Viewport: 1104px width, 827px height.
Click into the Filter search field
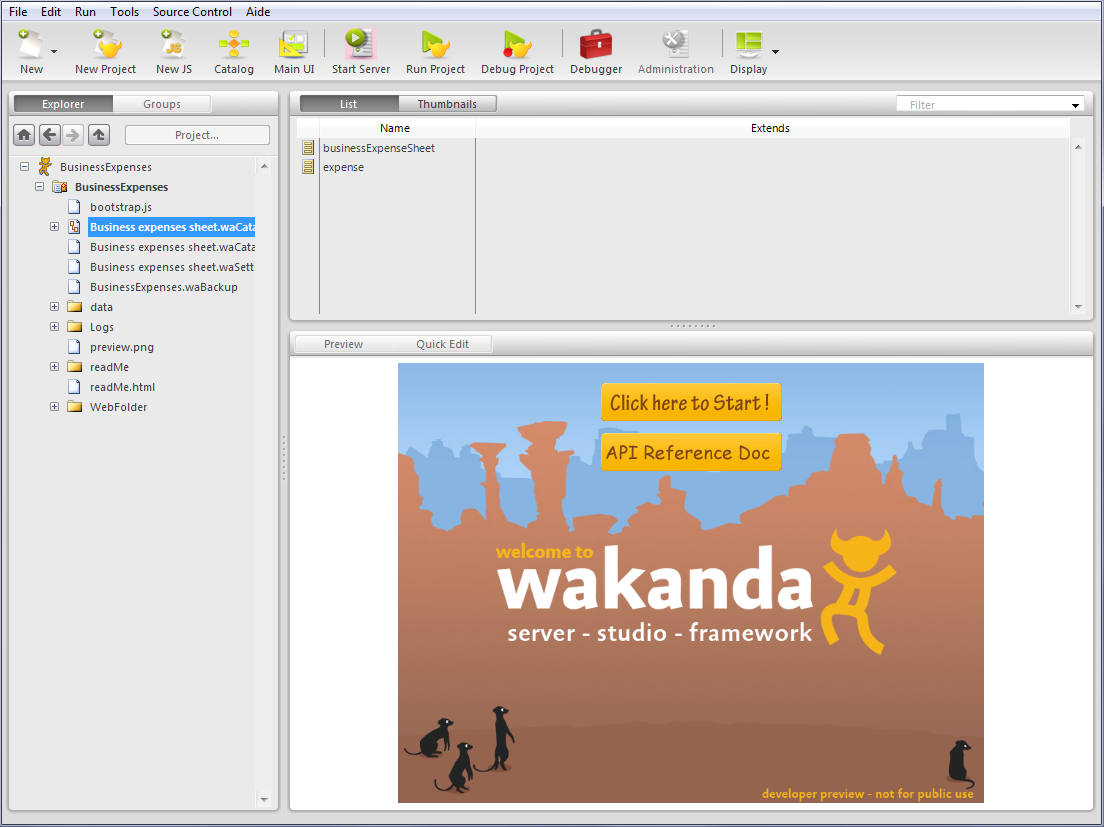pos(983,105)
